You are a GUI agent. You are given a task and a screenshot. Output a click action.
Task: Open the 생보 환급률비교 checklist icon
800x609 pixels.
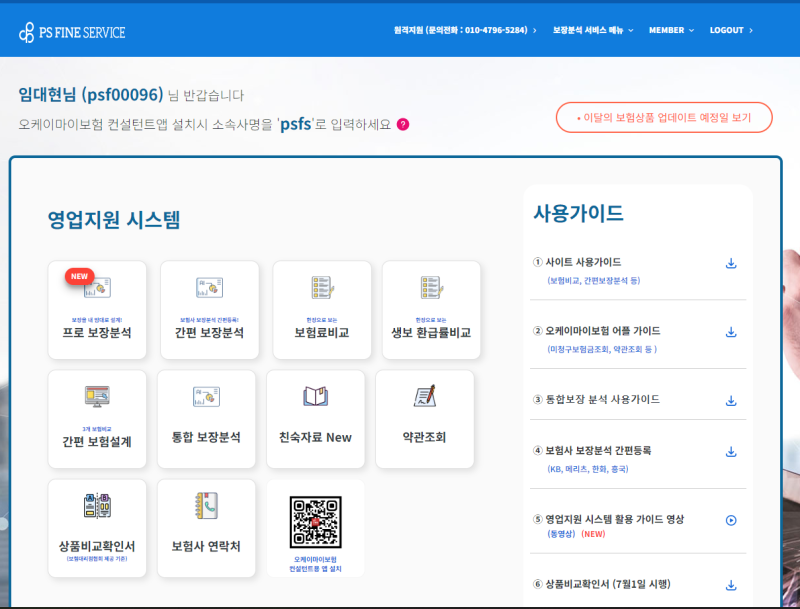pos(432,287)
